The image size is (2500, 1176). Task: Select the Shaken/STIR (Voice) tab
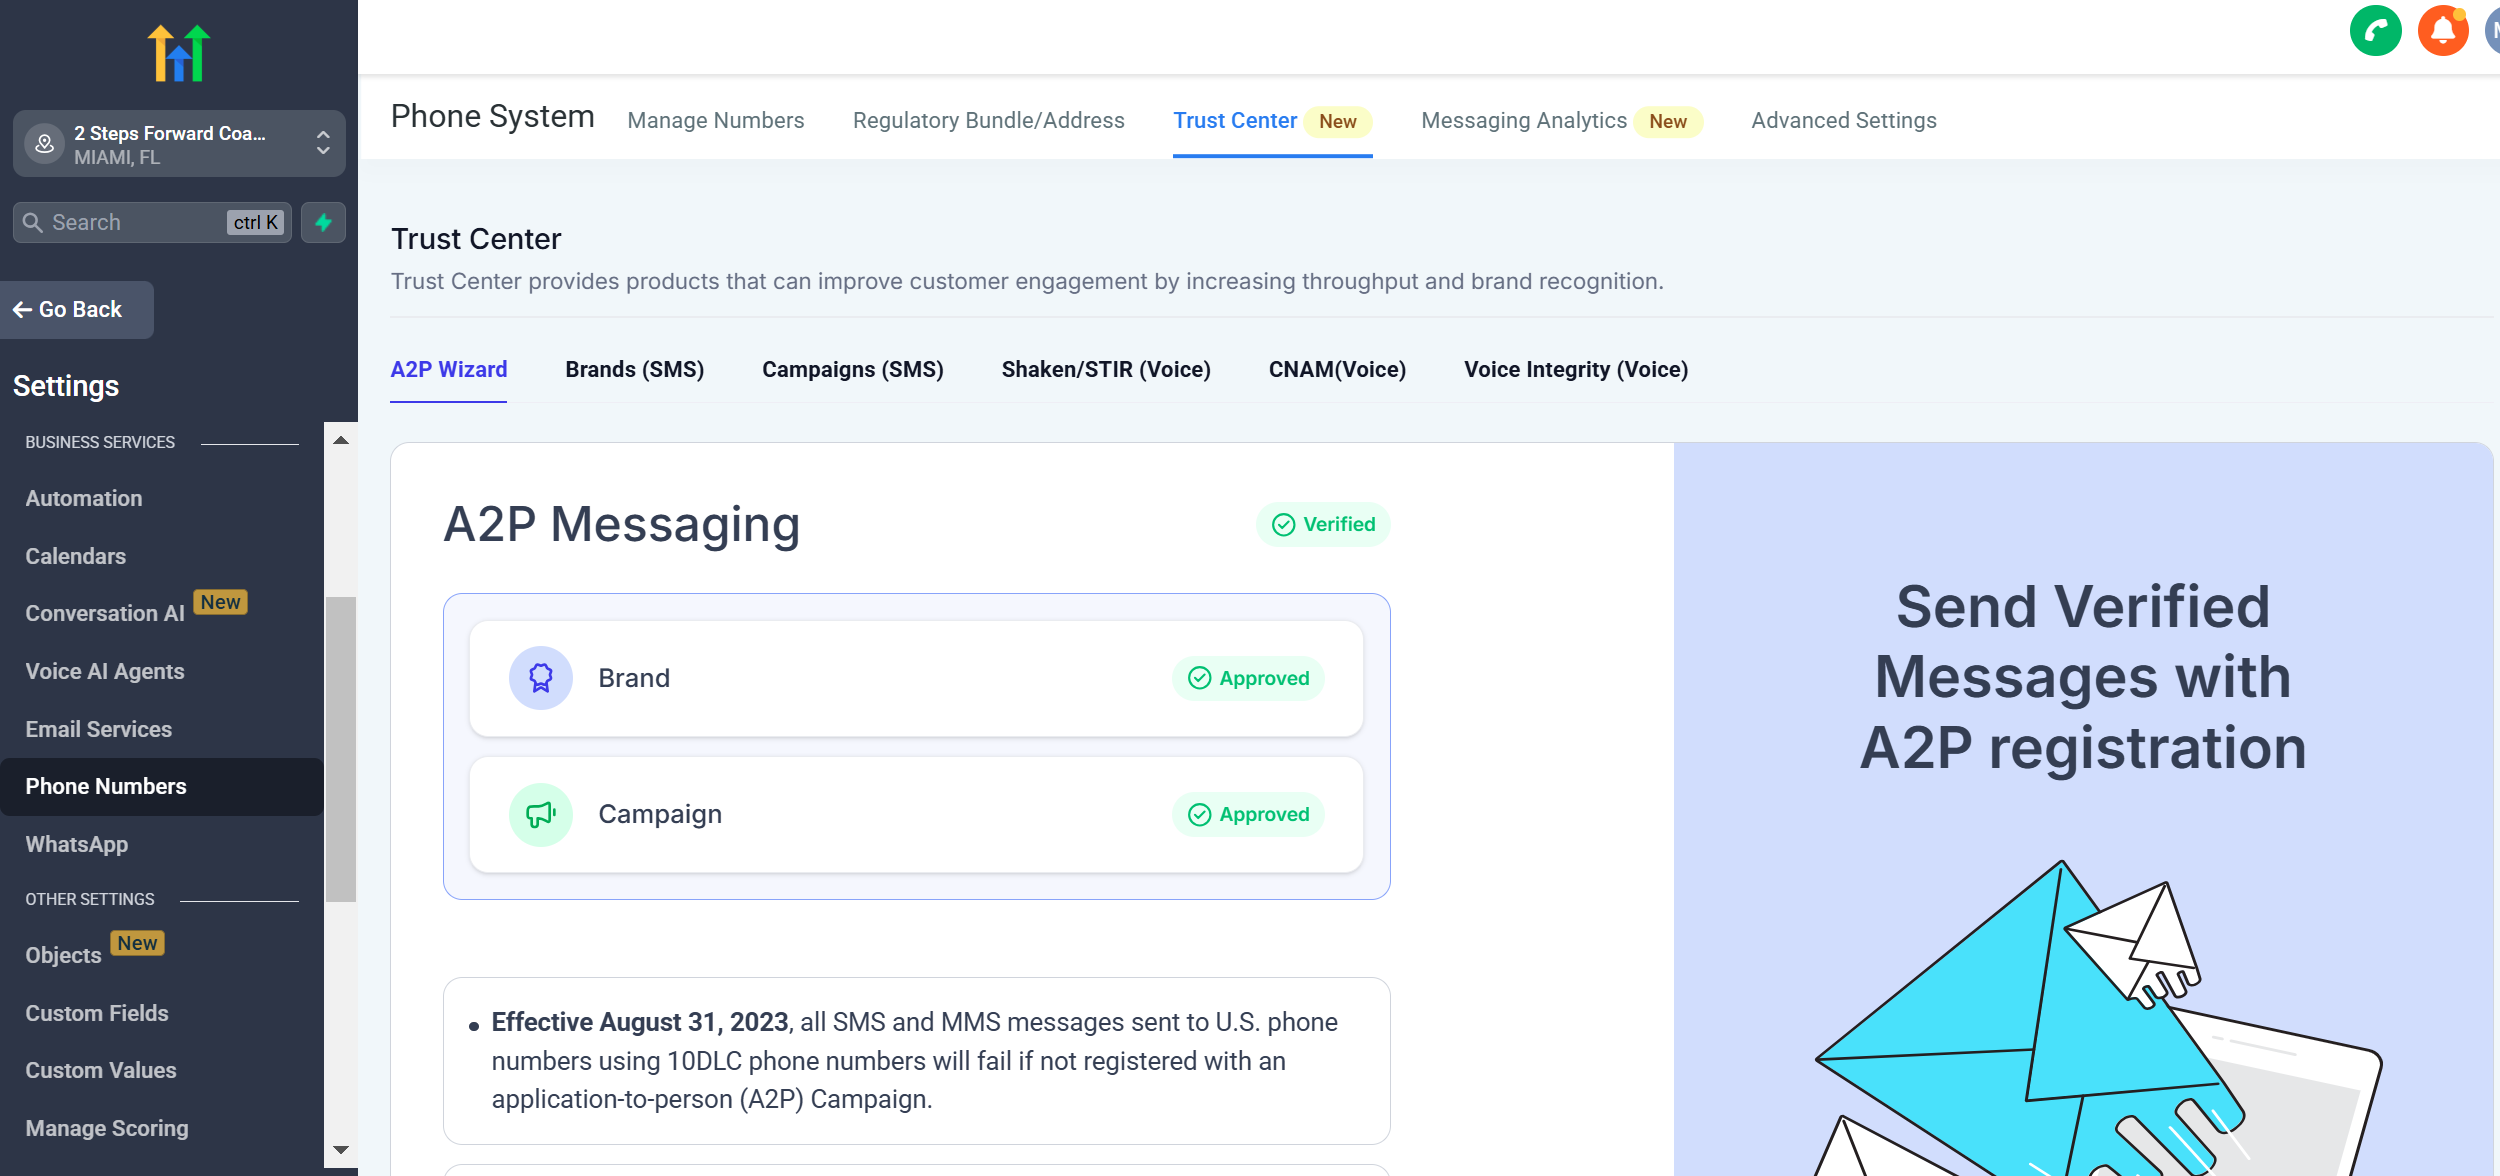tap(1105, 370)
